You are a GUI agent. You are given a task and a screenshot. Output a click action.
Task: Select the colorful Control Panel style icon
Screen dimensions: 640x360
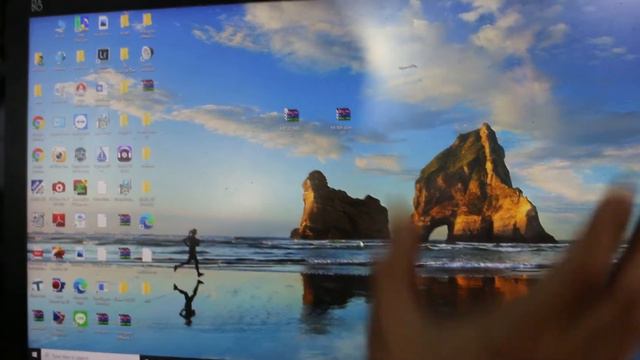pyautogui.click(x=81, y=24)
